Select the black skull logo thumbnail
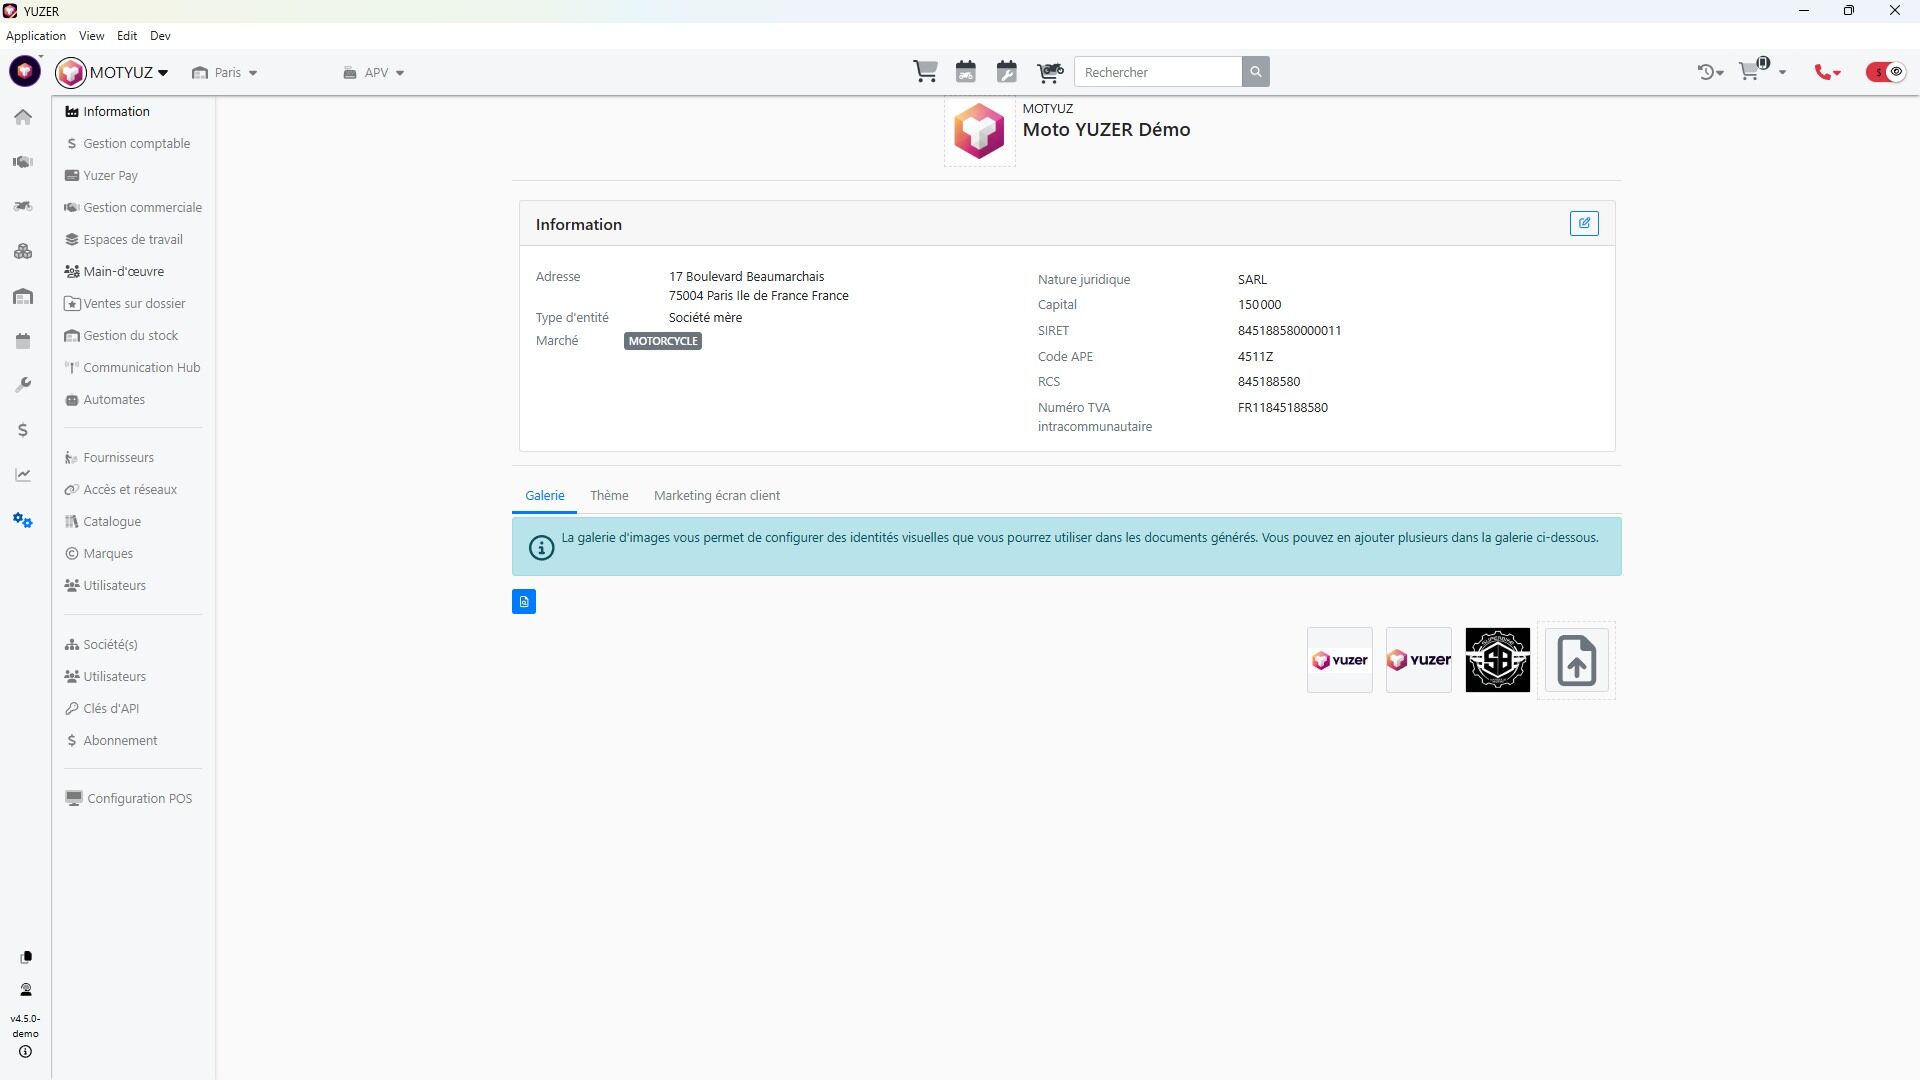The width and height of the screenshot is (1920, 1080). [1497, 661]
